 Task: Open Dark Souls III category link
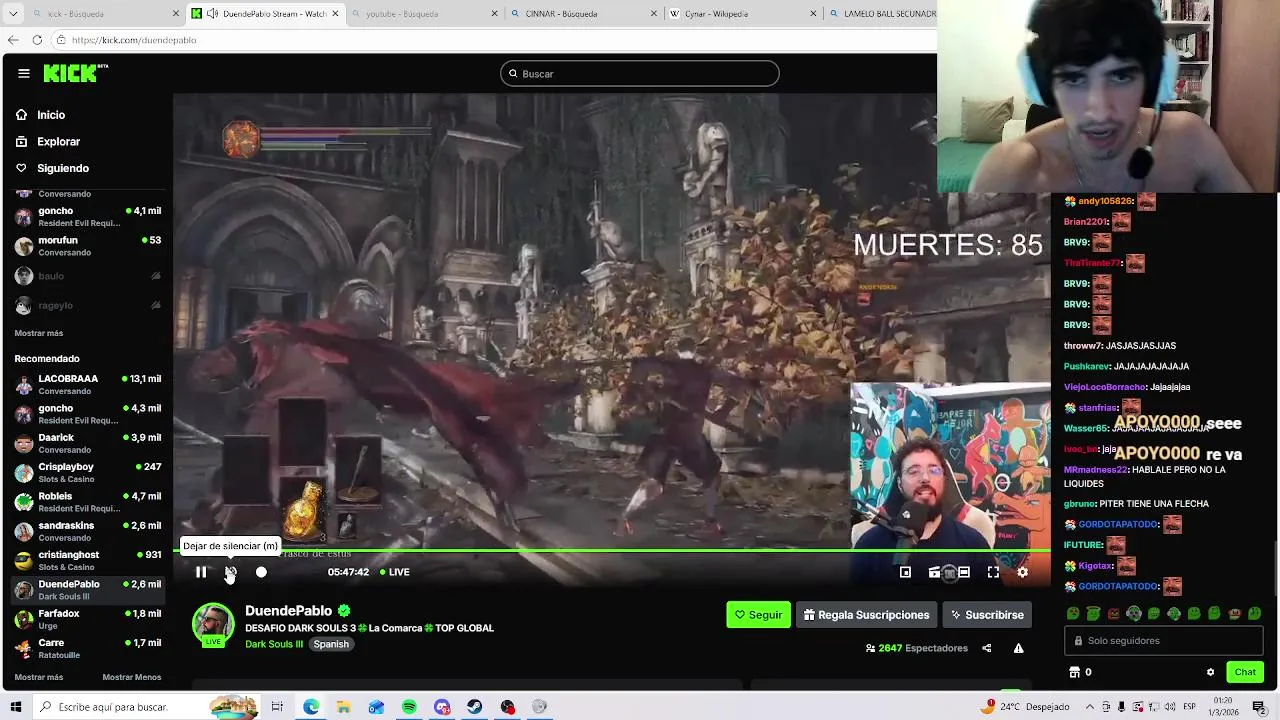click(274, 644)
